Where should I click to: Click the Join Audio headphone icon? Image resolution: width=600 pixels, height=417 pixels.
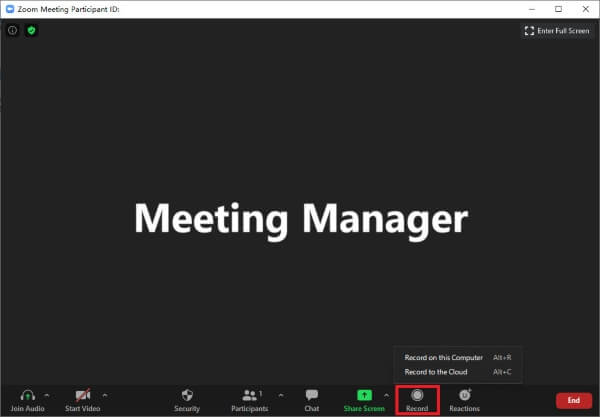29,395
